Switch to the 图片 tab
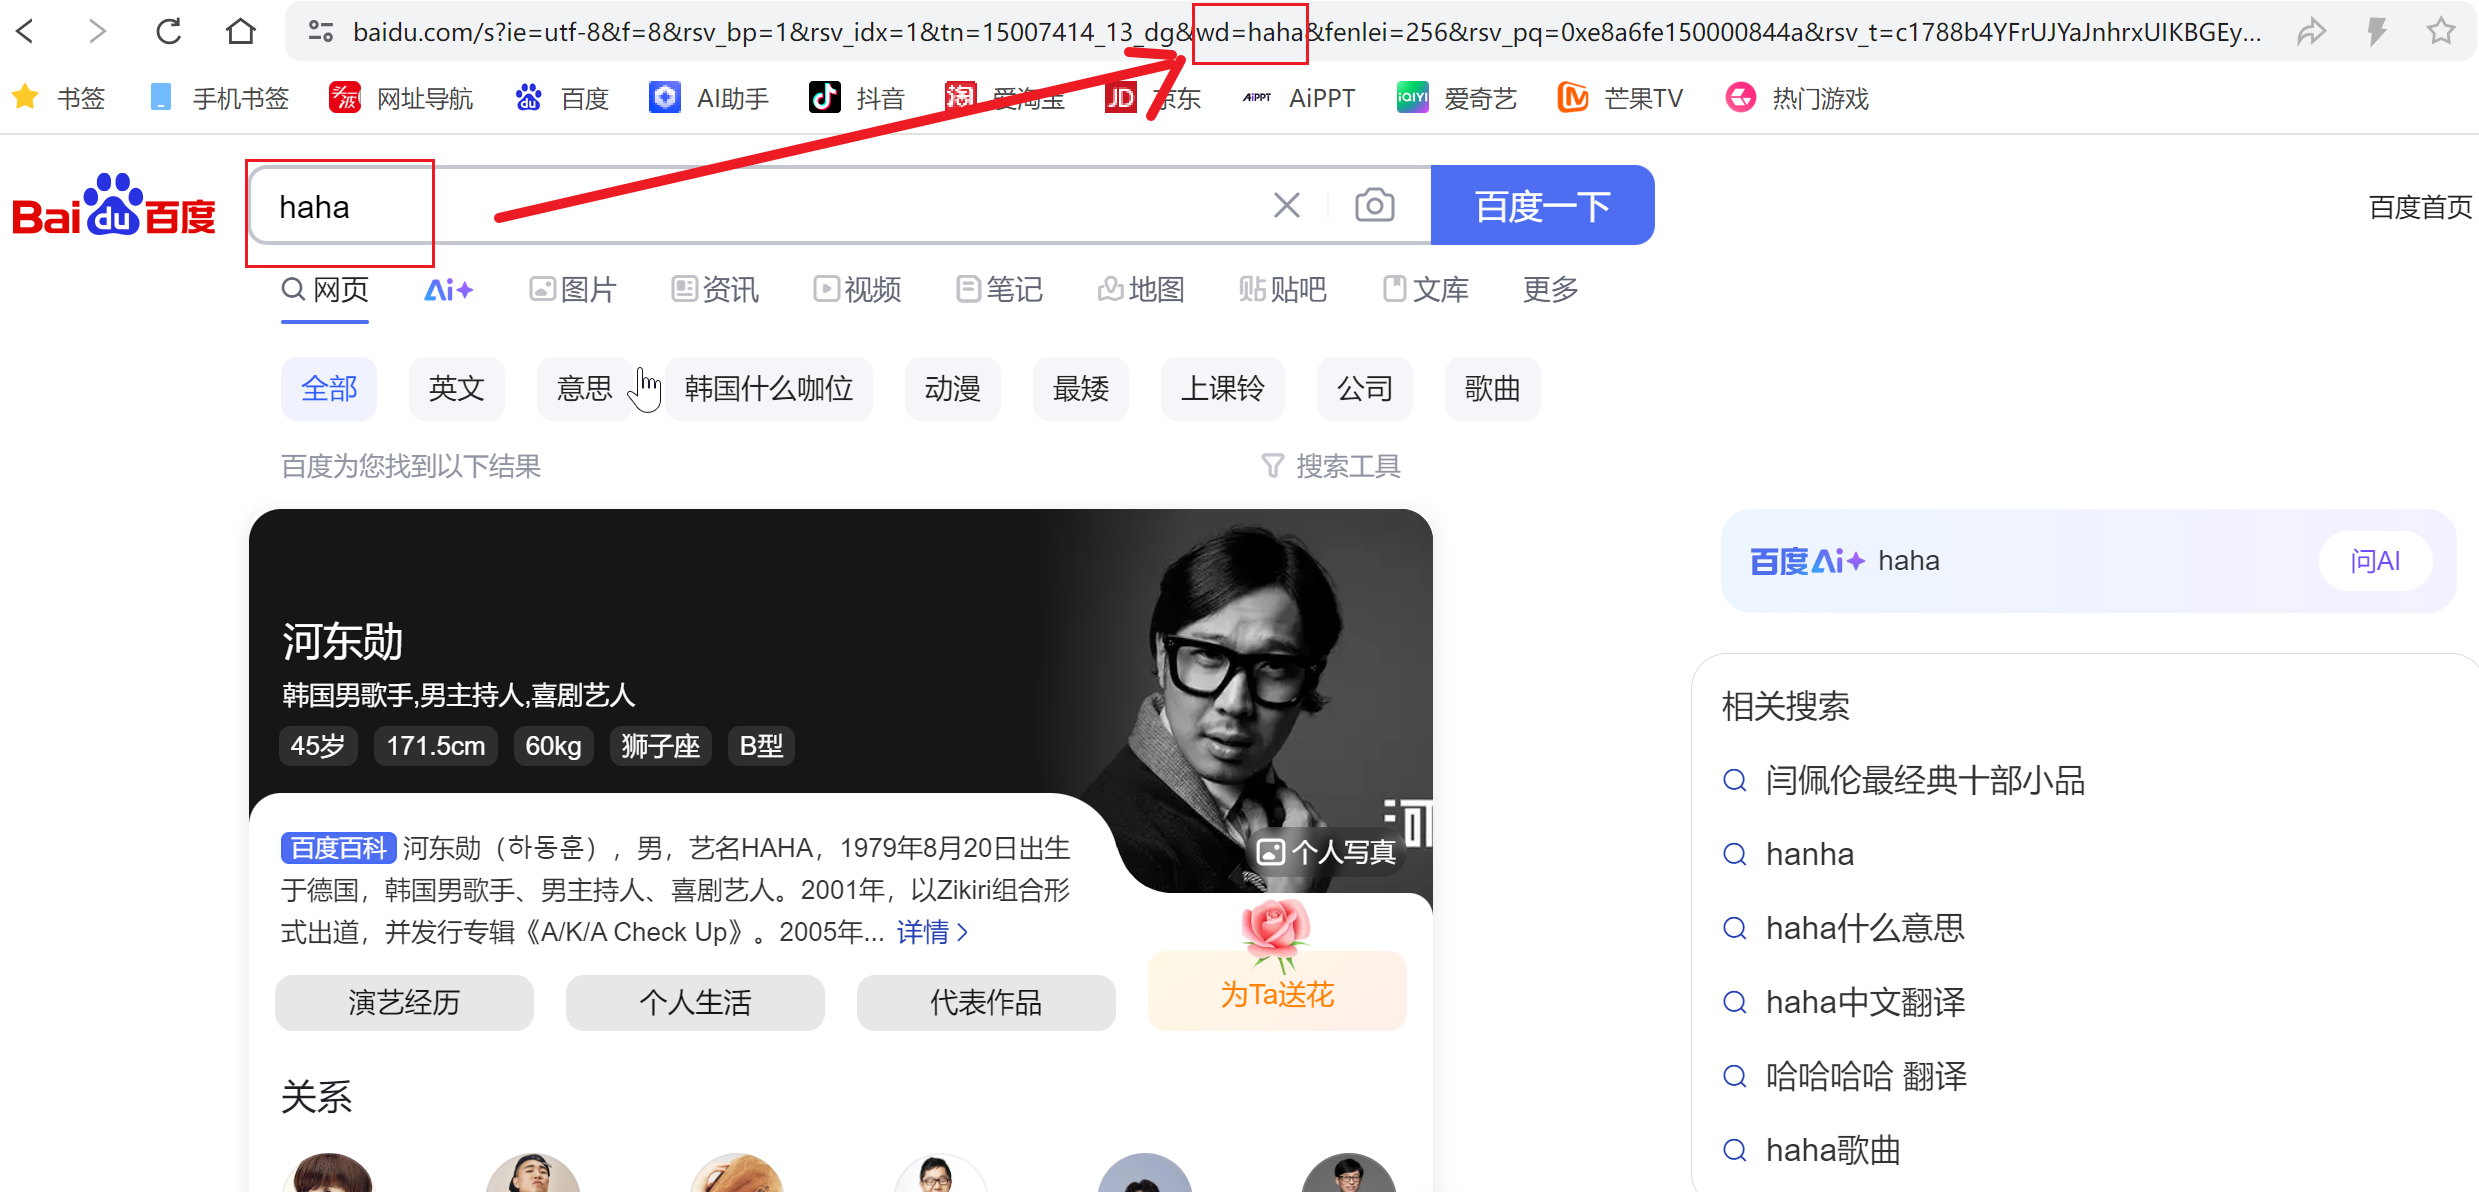The image size is (2479, 1192). coord(573,290)
